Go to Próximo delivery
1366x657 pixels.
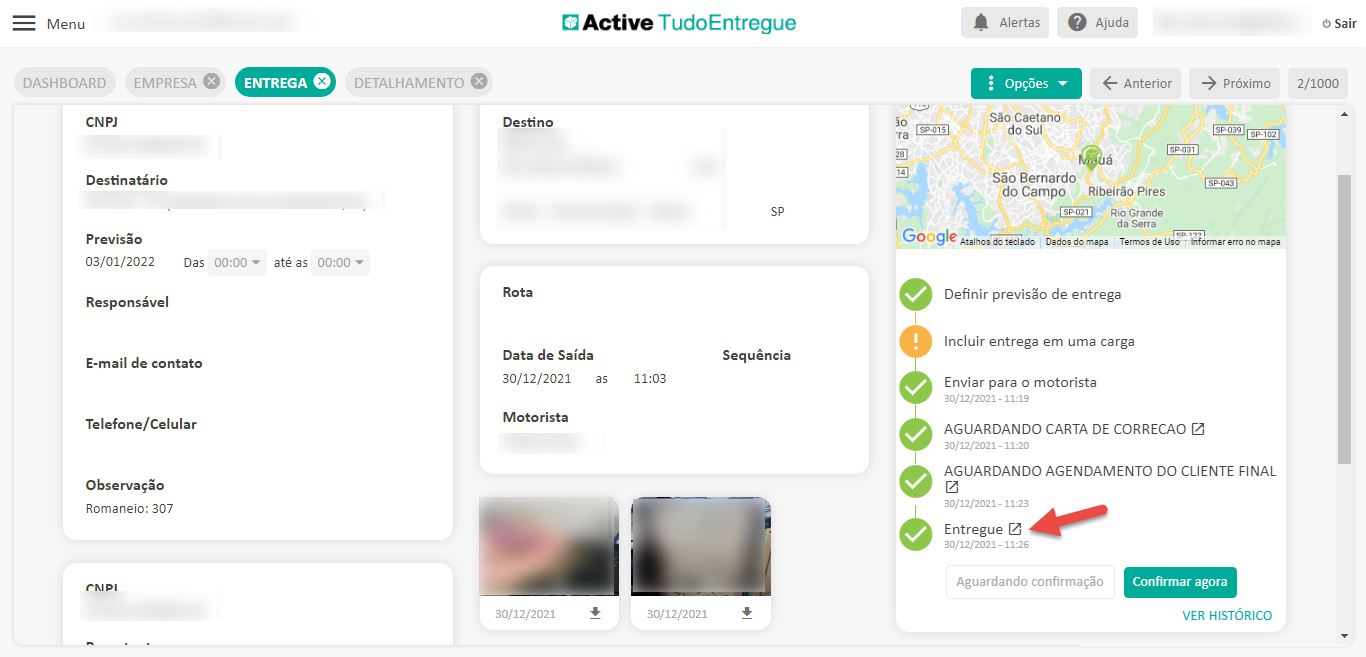pos(1235,83)
